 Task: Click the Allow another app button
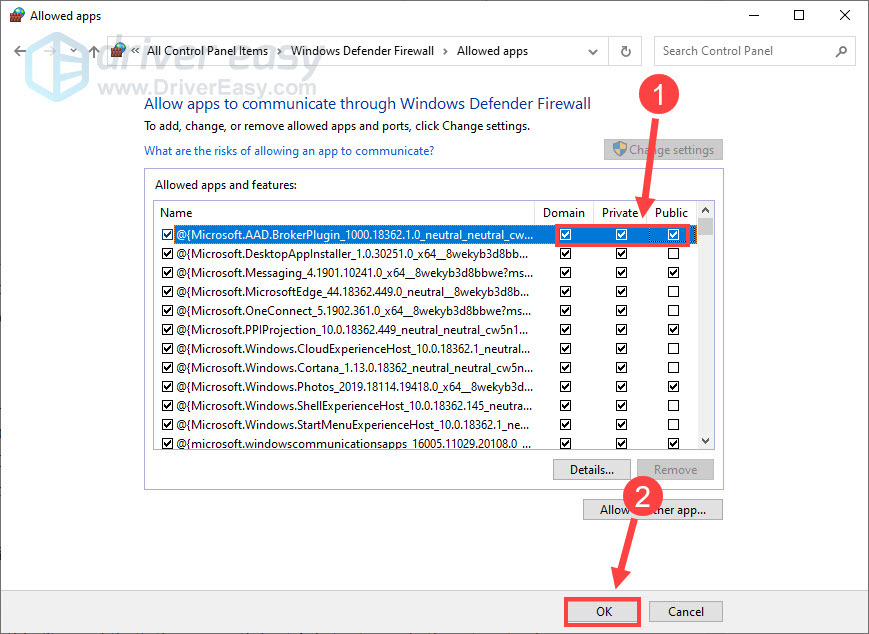click(x=652, y=510)
